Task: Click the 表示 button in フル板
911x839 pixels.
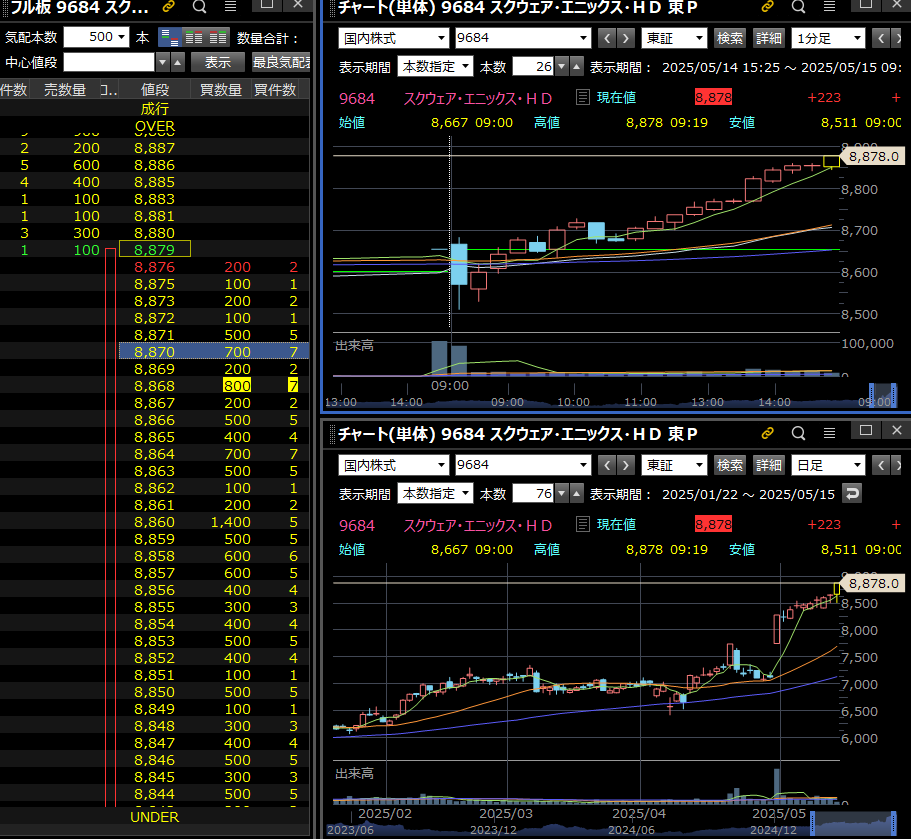Action: (x=218, y=62)
